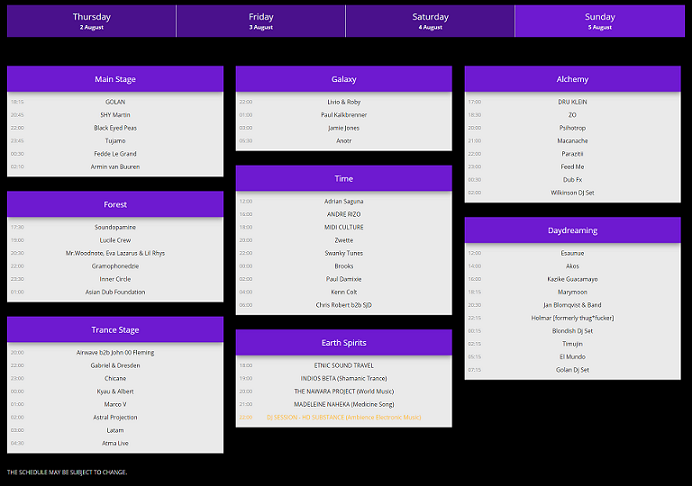Select MIDI CULTURE in the Time lineup
The image size is (692, 486).
click(x=344, y=227)
